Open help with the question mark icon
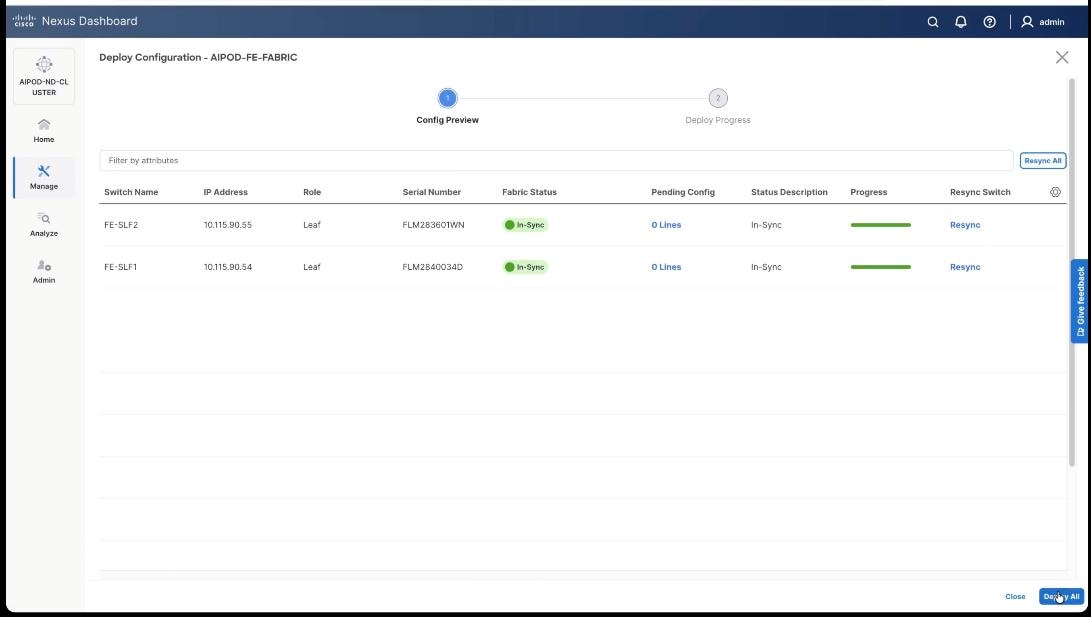Viewport: 1091px width, 617px height. pyautogui.click(x=989, y=21)
